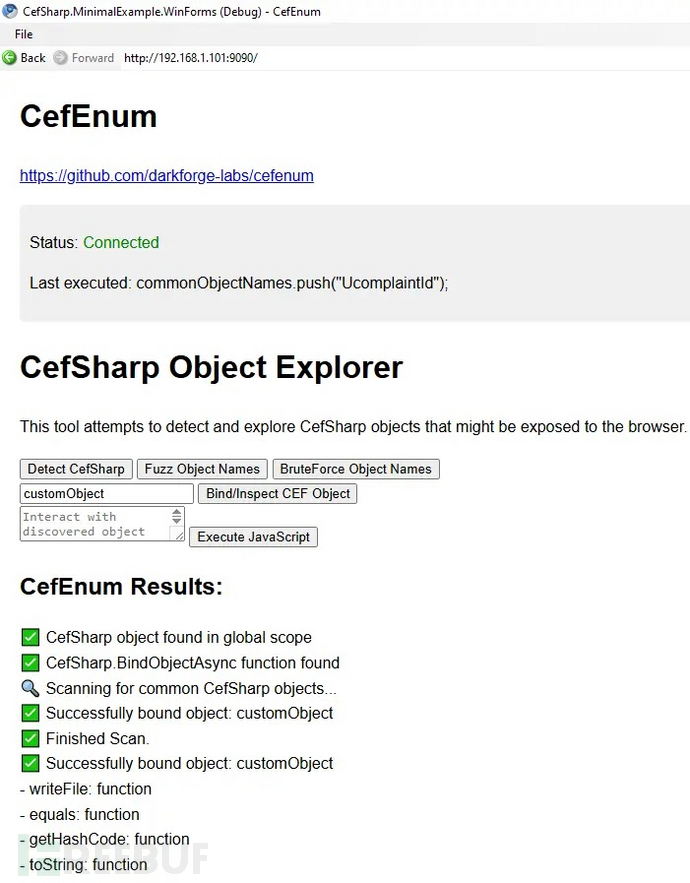Select the customObject text input field

tap(105, 493)
